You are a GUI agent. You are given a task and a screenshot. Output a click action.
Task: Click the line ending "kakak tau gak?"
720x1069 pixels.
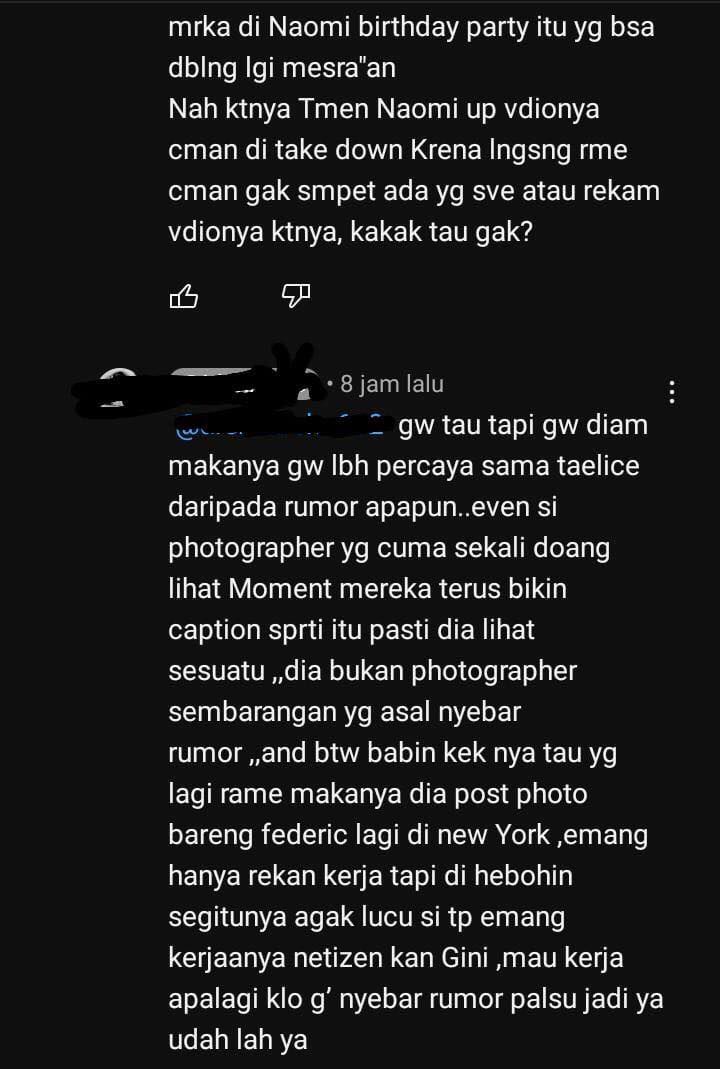point(350,232)
